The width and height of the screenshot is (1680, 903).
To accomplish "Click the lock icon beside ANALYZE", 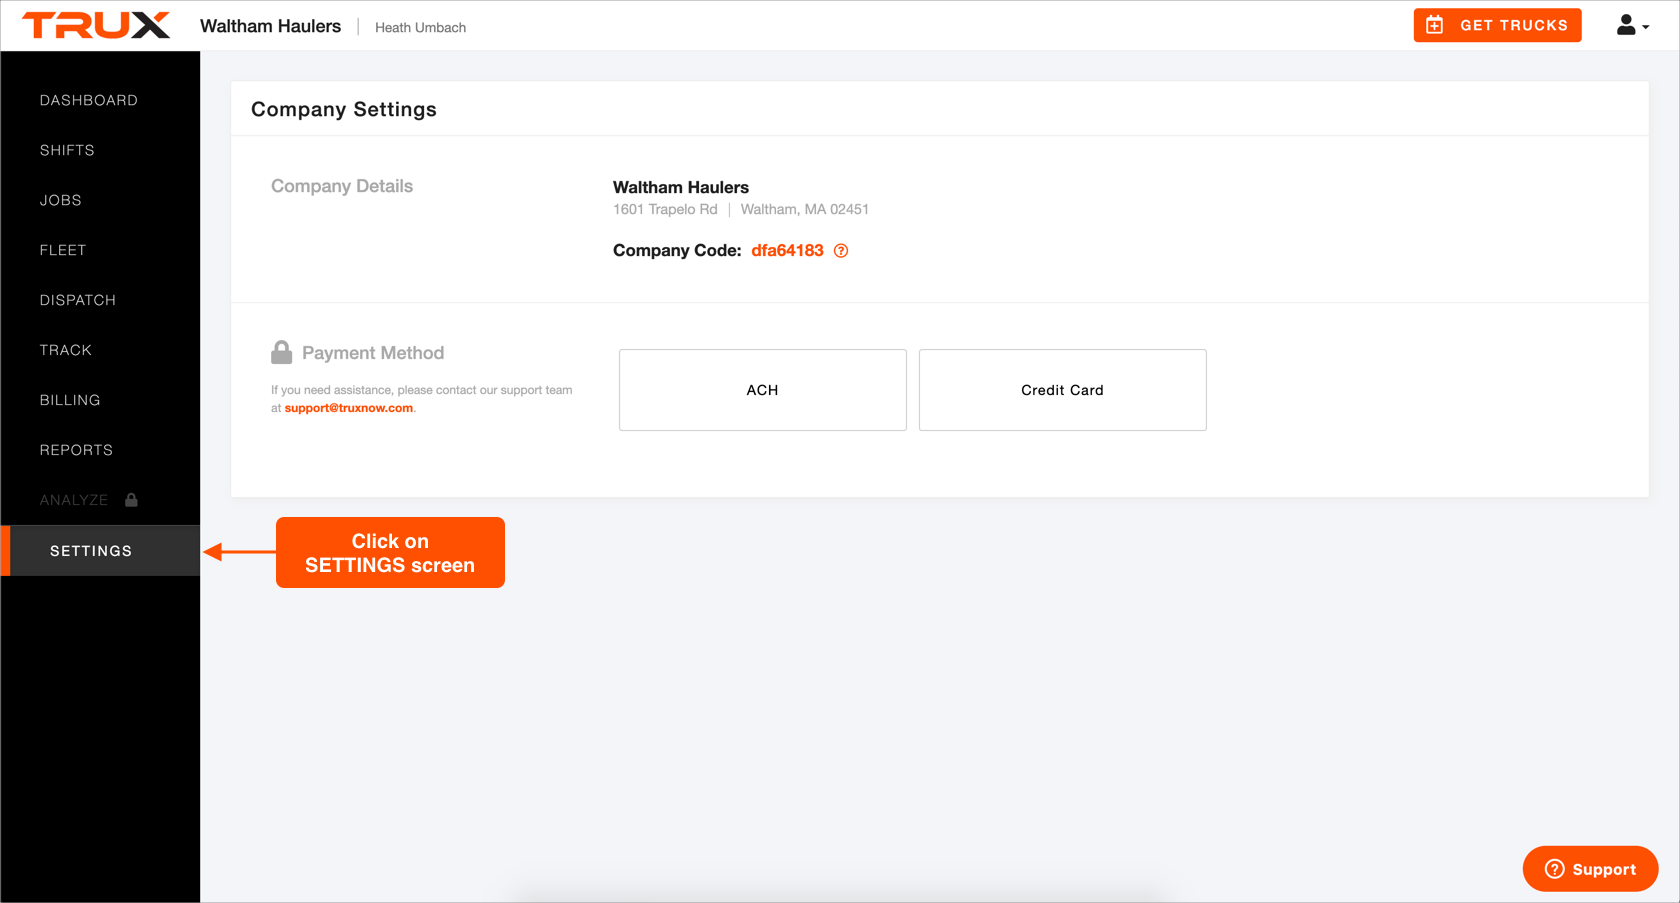I will (131, 500).
